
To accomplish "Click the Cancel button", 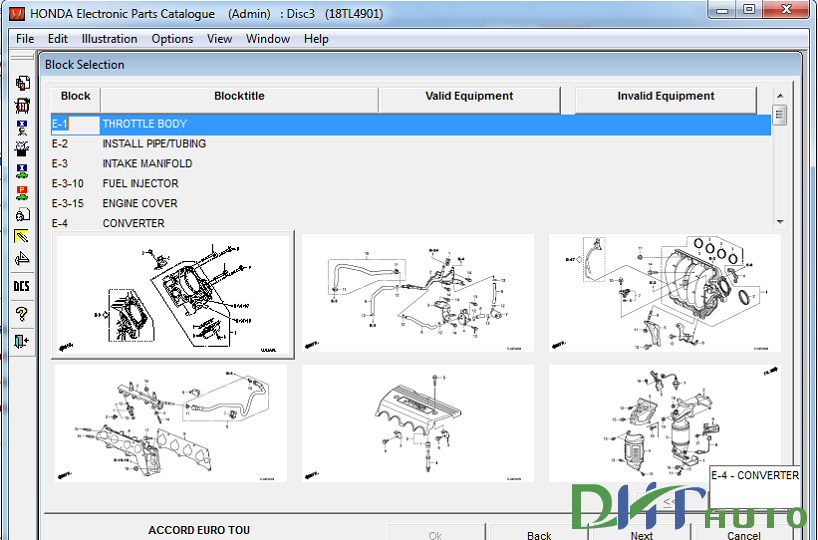I will click(x=743, y=534).
